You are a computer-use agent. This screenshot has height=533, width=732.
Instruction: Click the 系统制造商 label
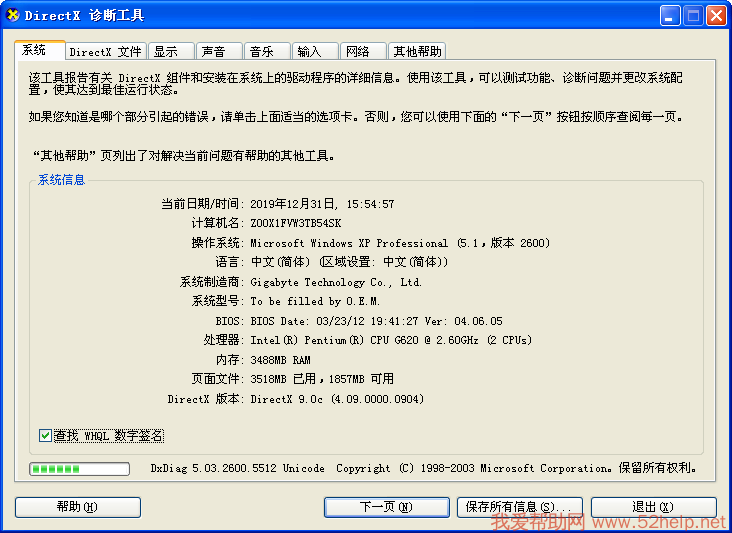pyautogui.click(x=212, y=282)
